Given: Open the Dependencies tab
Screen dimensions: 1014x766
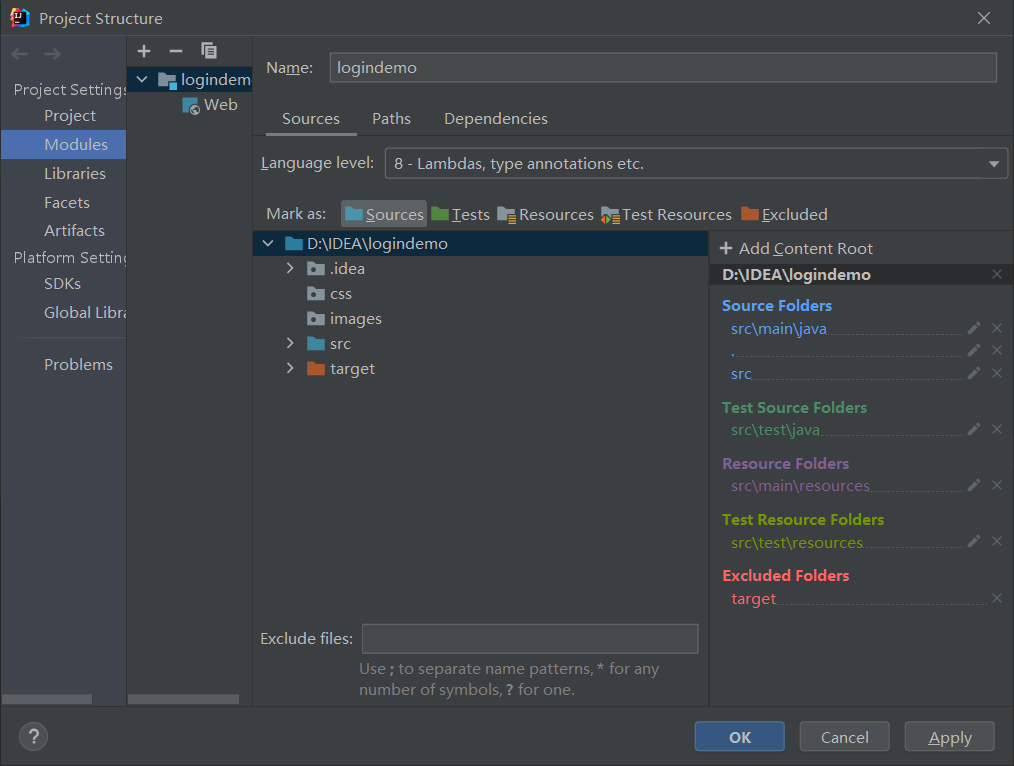Looking at the screenshot, I should click(x=495, y=118).
